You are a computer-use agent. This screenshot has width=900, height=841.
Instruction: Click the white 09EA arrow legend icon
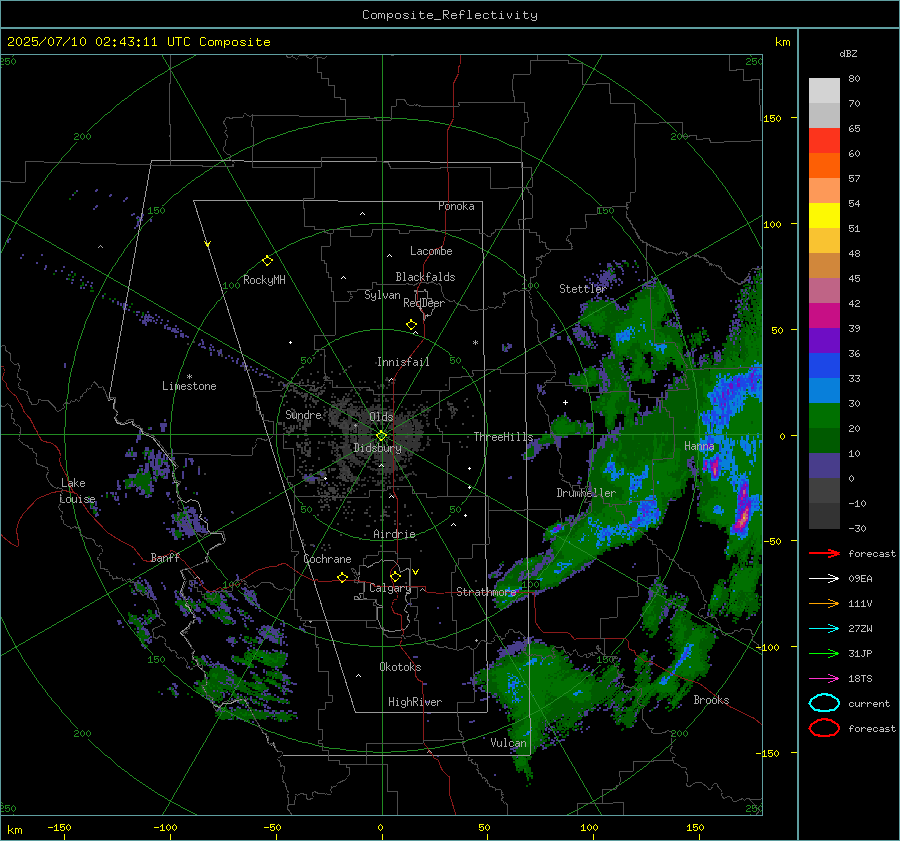click(824, 579)
